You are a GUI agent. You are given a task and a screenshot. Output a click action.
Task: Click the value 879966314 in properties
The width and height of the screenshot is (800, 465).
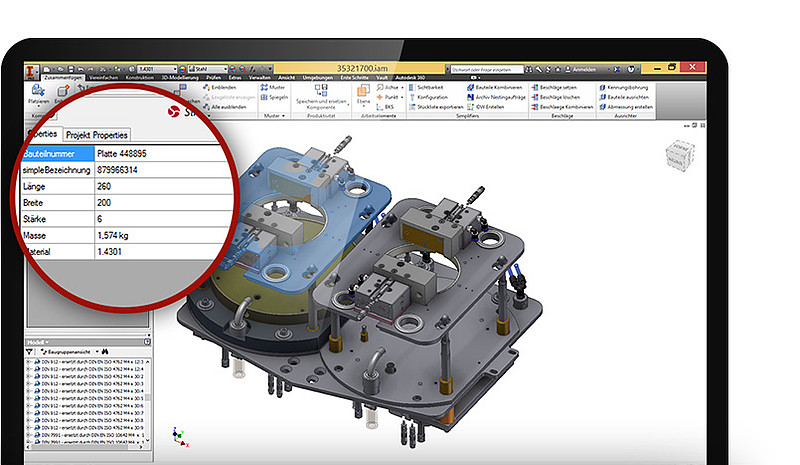pos(117,170)
